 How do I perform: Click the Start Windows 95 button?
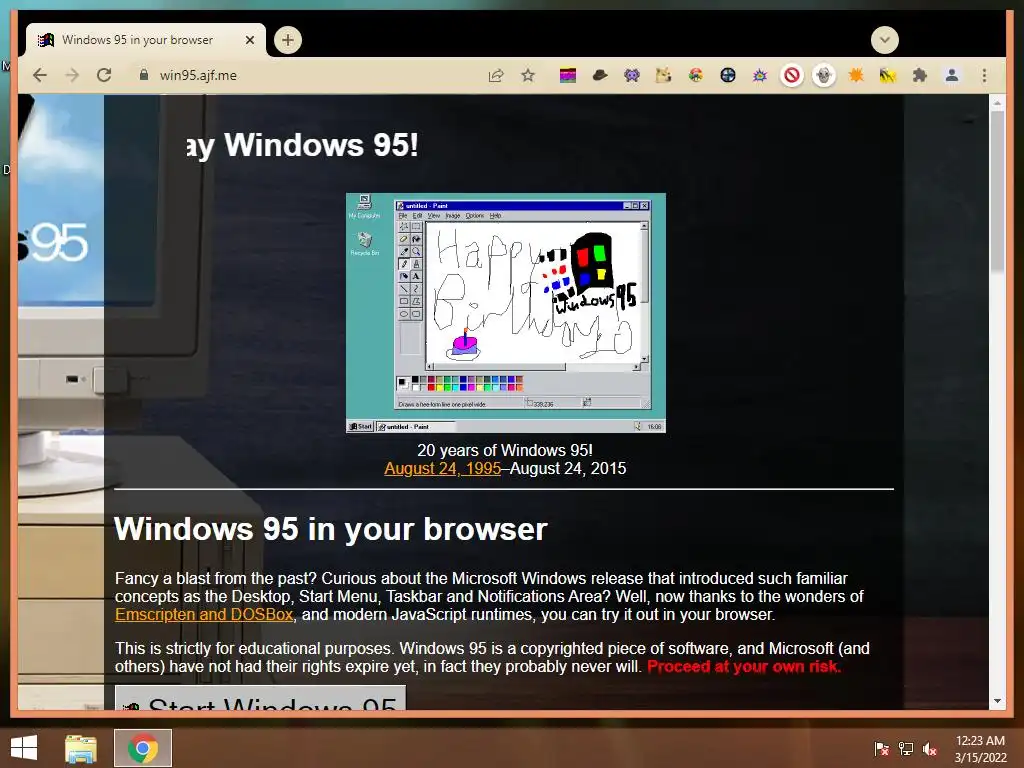point(261,697)
